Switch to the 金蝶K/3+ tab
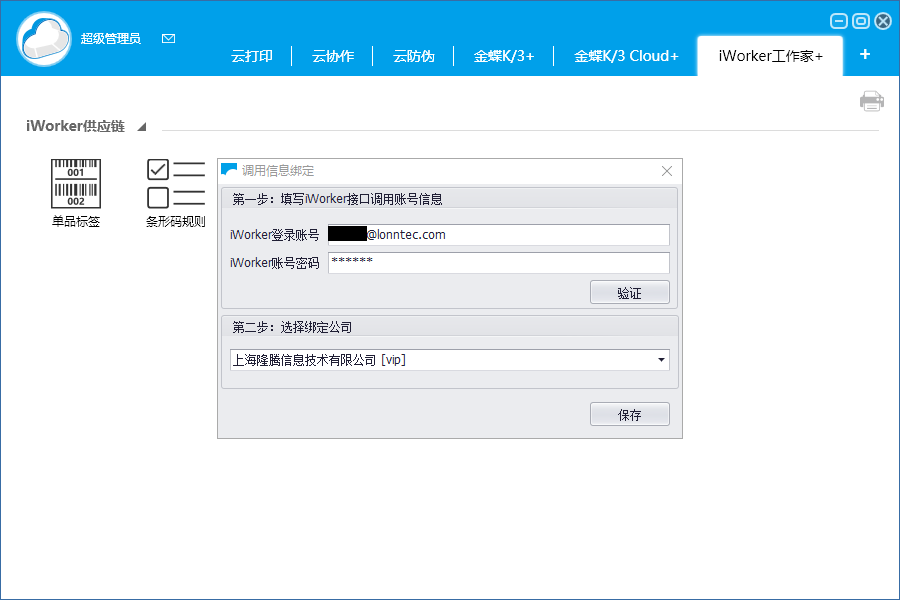Screen dimensions: 900x600 [503, 56]
